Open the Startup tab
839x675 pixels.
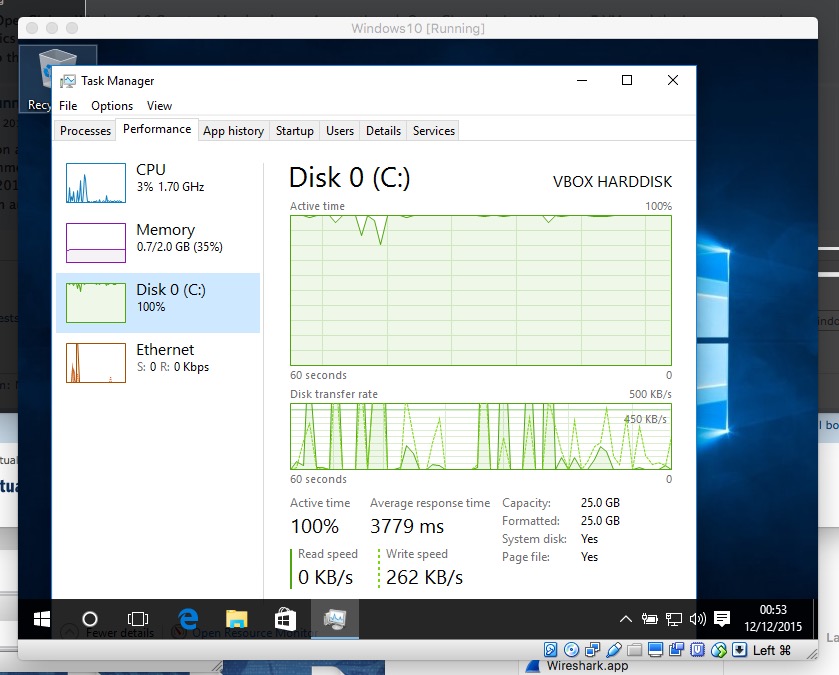[x=294, y=131]
